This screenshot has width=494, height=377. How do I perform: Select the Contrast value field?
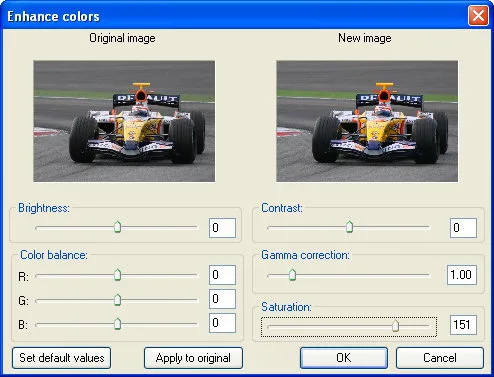point(463,228)
